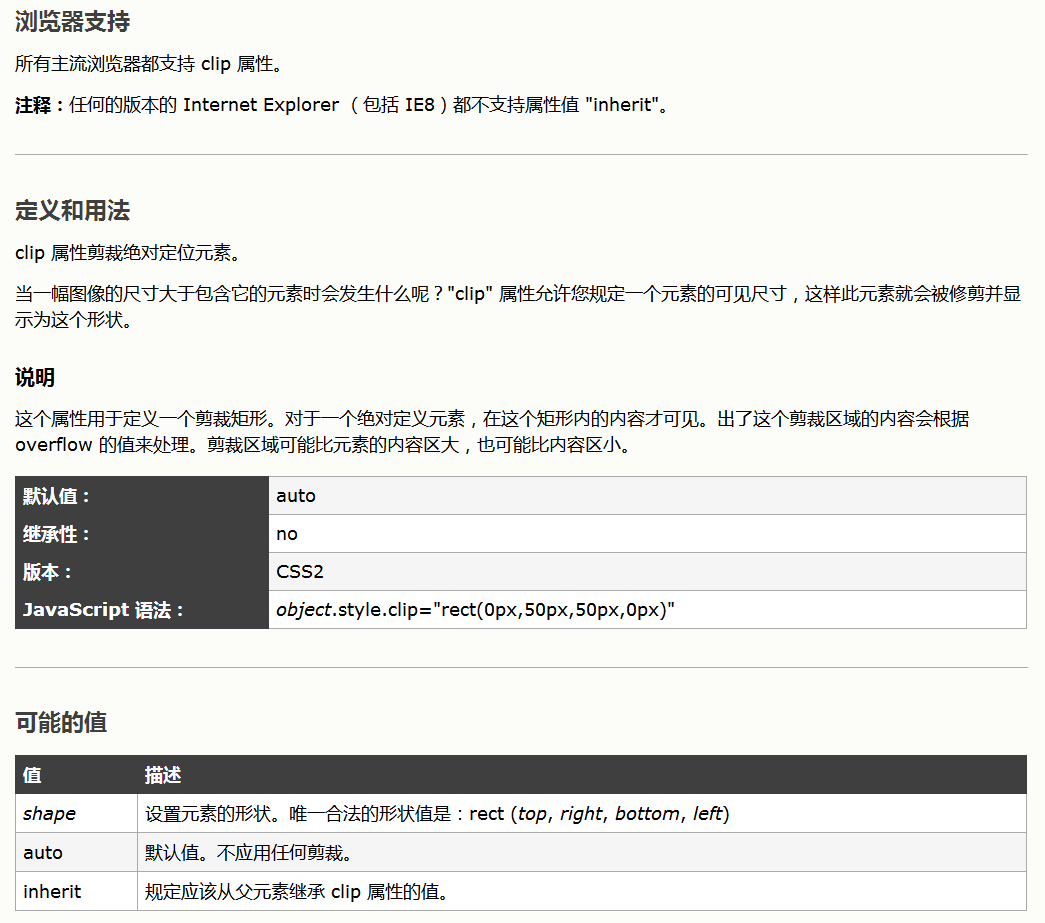Click the 可能的值 heading
Screen dimensions: 1045x923
click(x=61, y=722)
